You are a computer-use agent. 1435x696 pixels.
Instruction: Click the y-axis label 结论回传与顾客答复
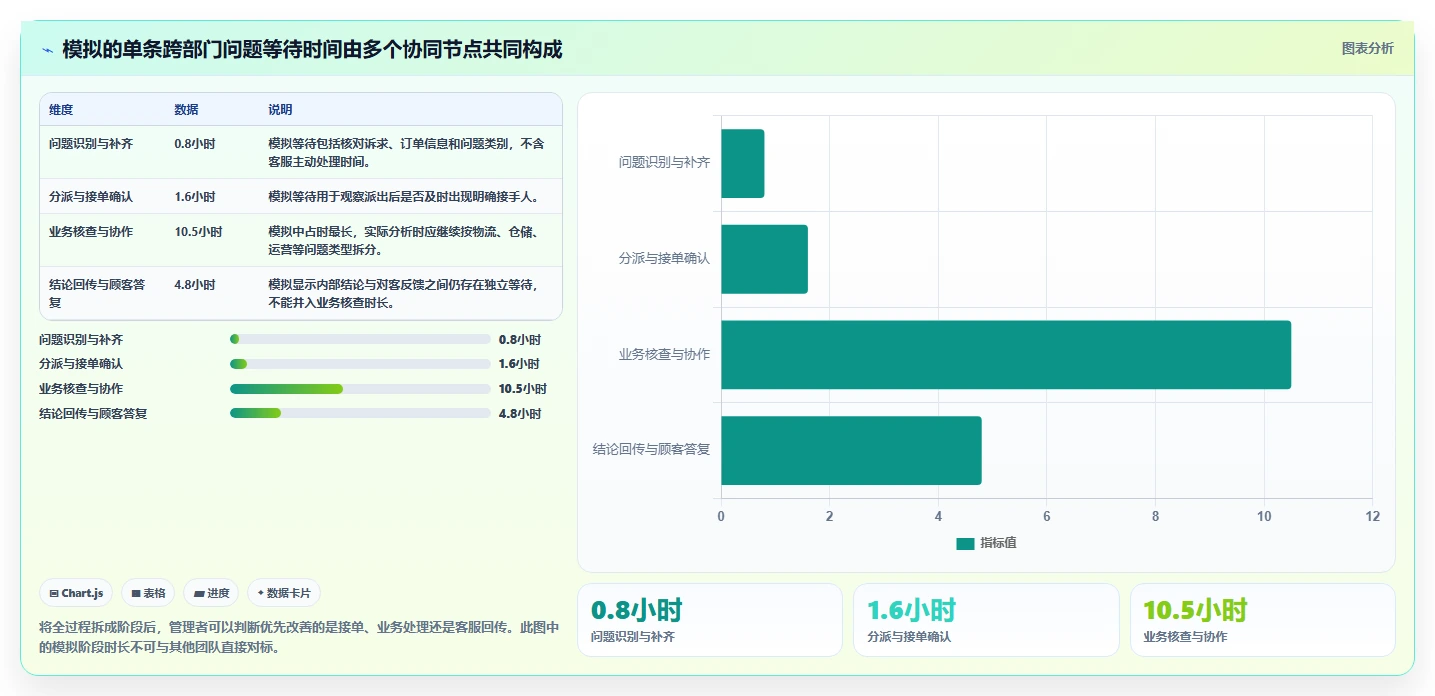click(651, 449)
